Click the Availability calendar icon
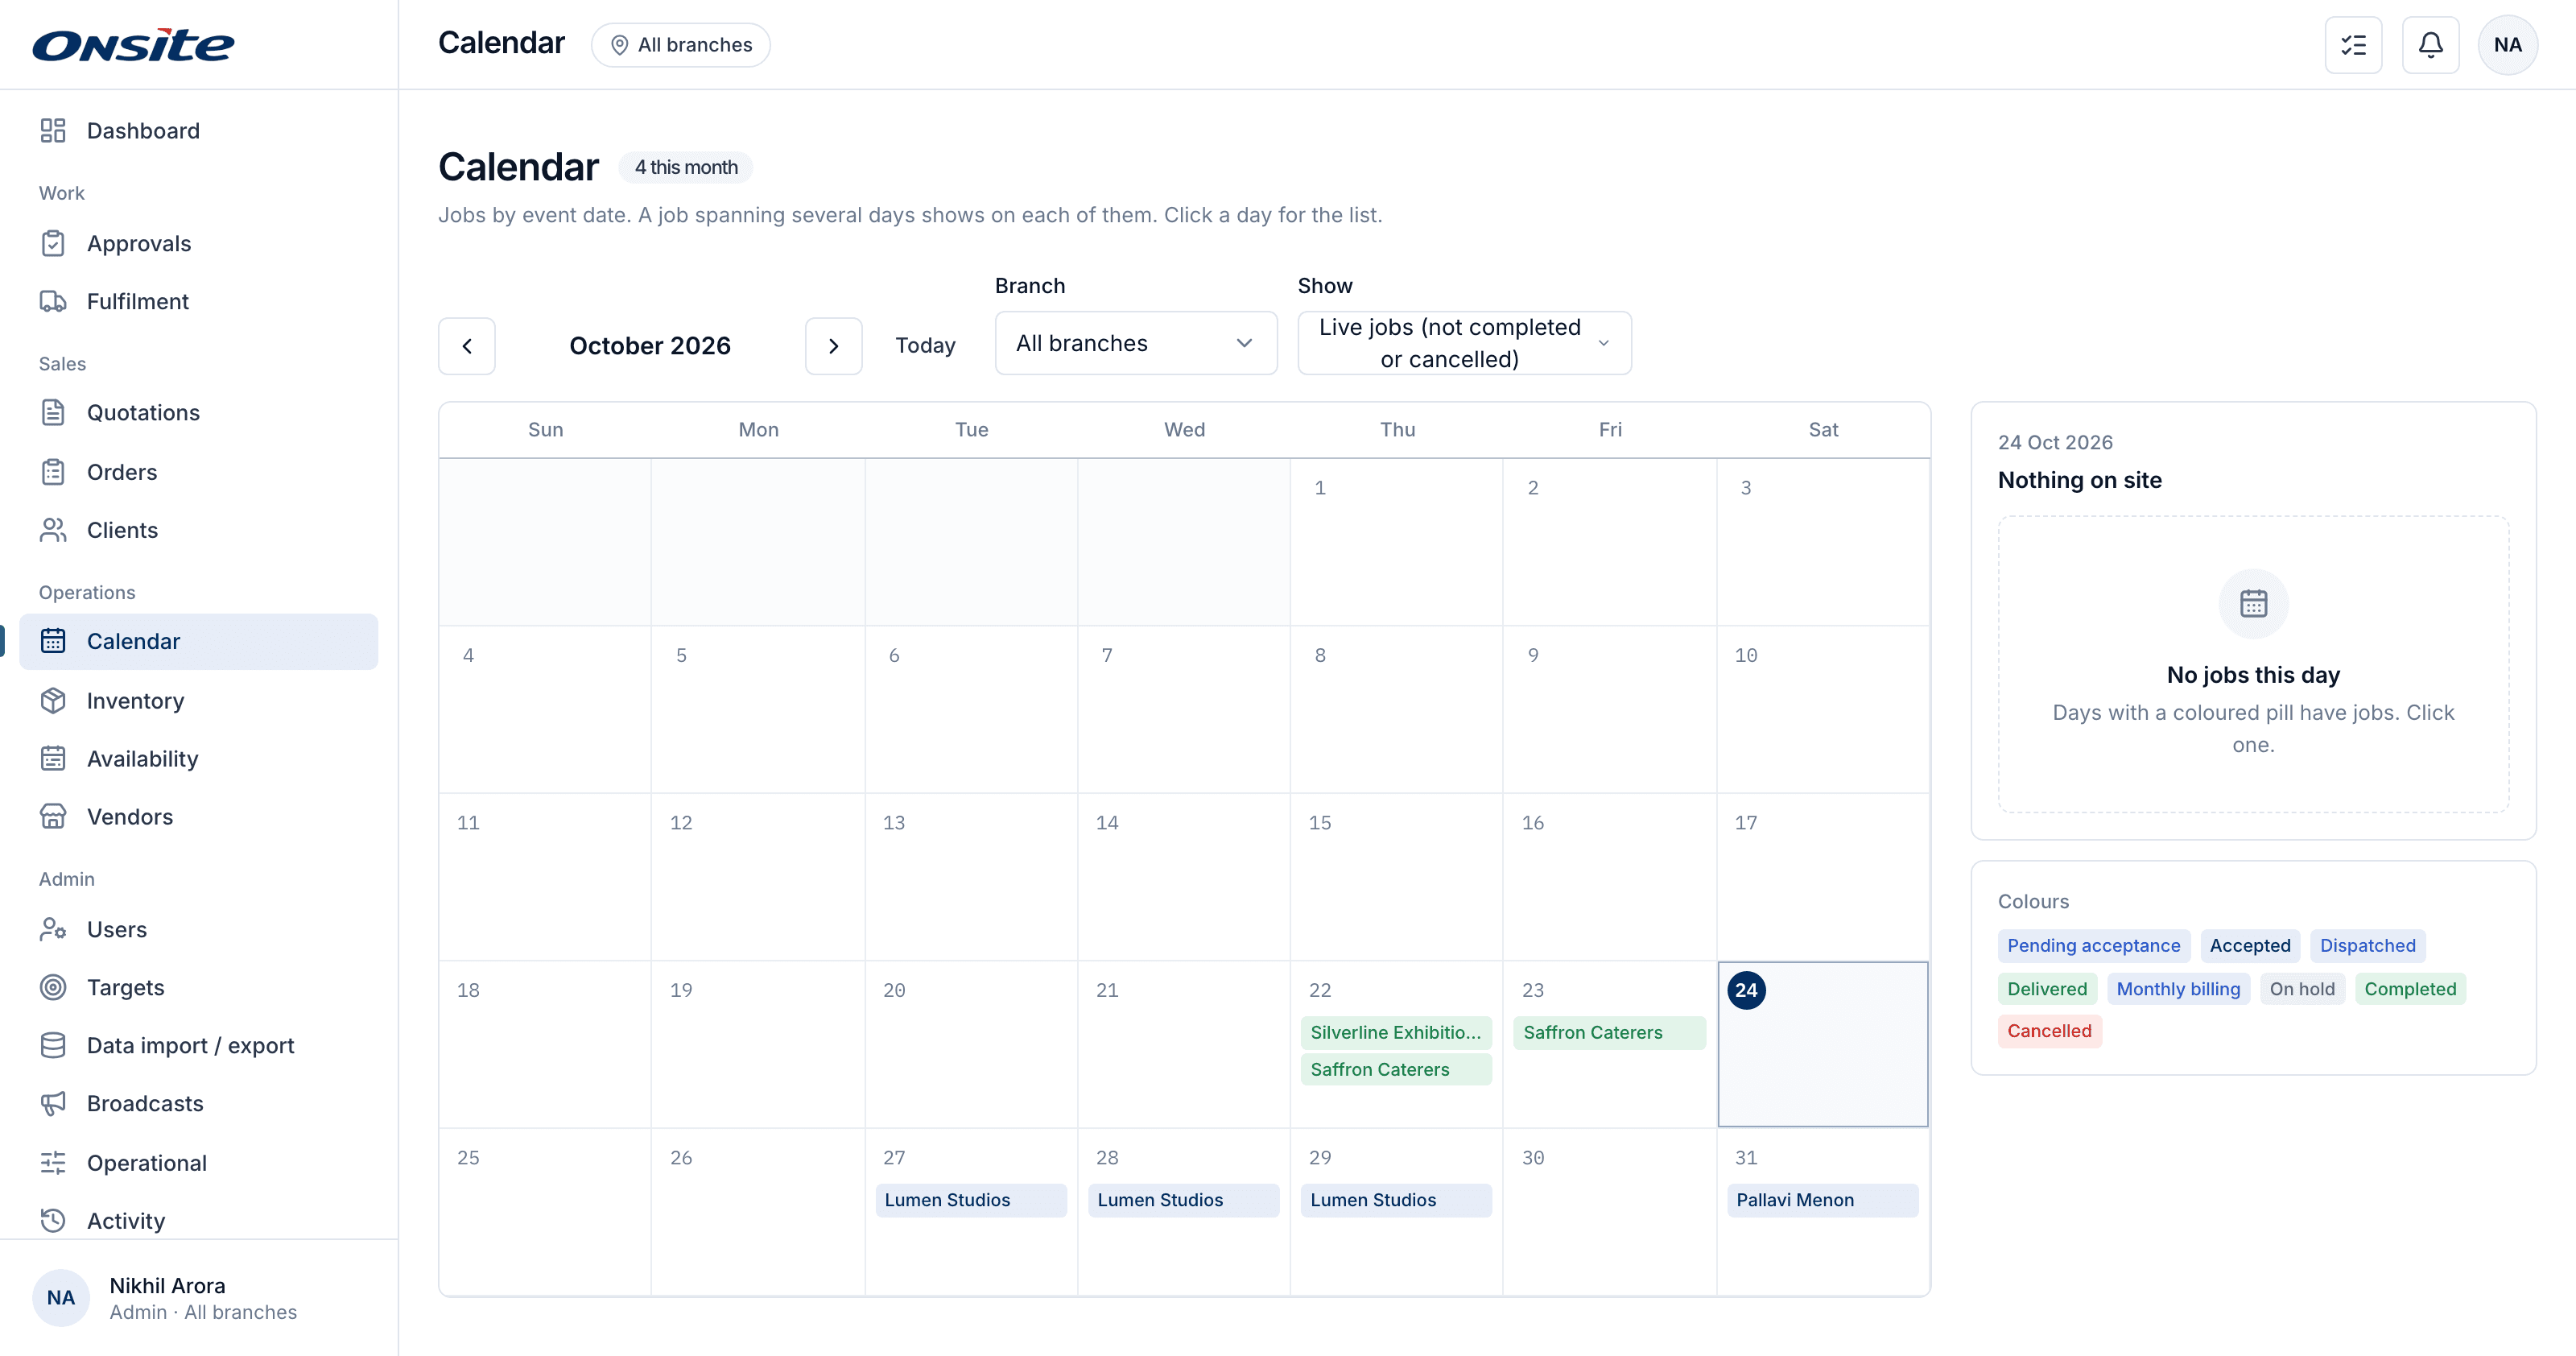 pyautogui.click(x=53, y=759)
